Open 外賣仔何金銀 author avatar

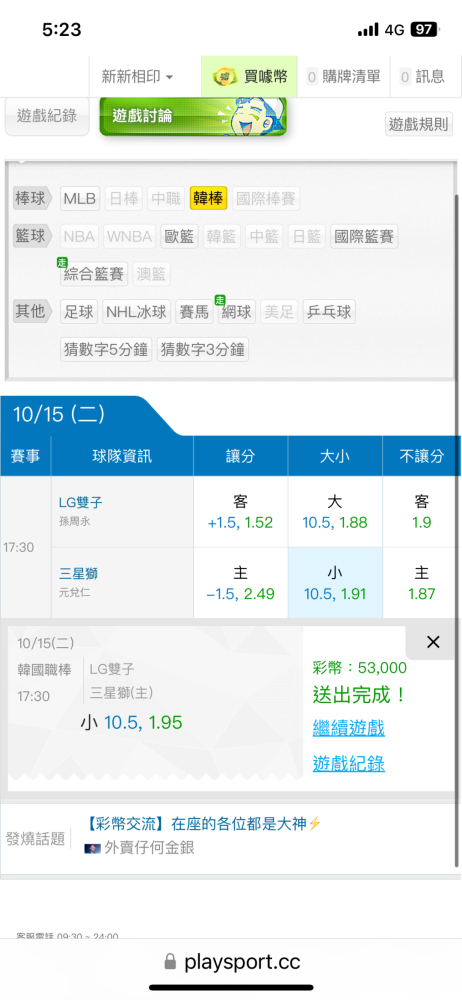[93, 848]
